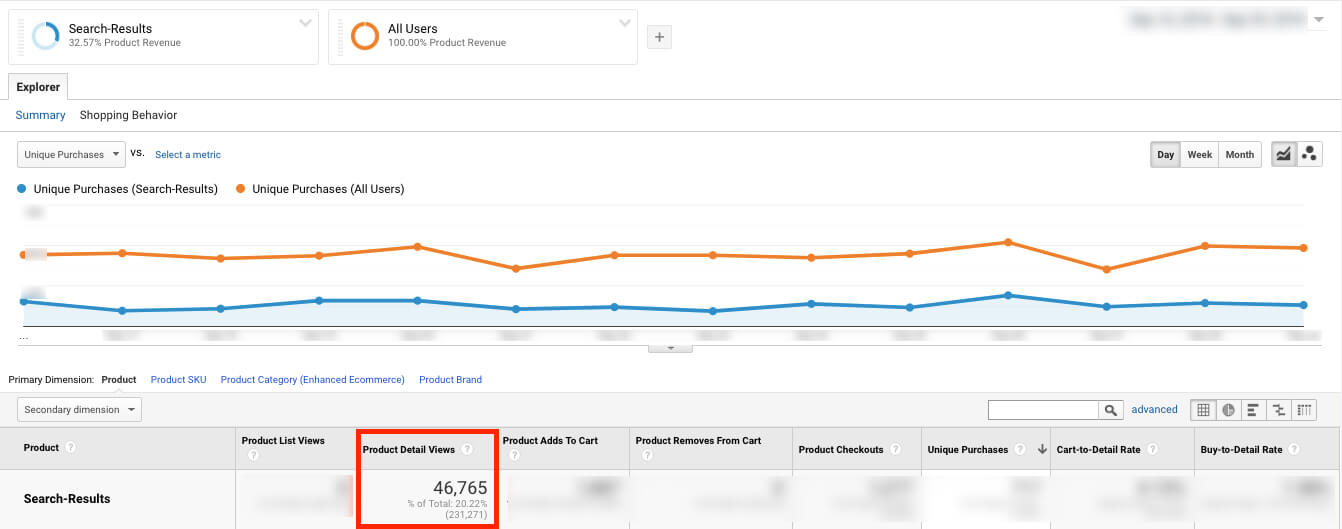Click the Select a metric link
Screen dimensions: 1342x529
point(188,155)
